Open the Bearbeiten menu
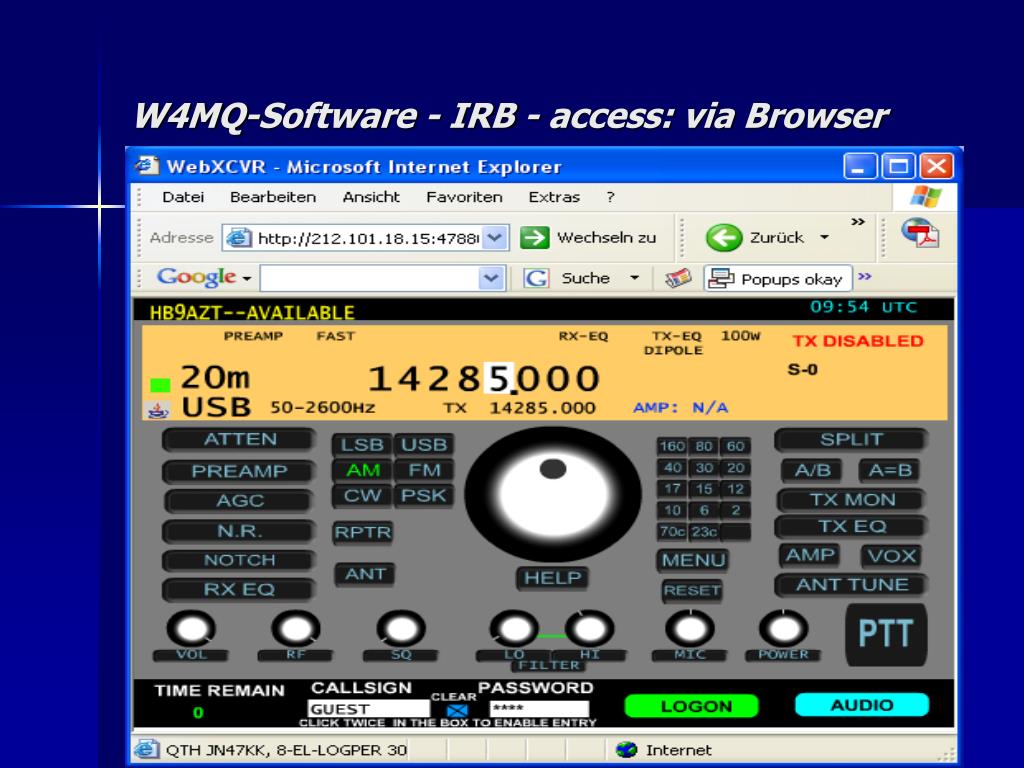 click(273, 197)
